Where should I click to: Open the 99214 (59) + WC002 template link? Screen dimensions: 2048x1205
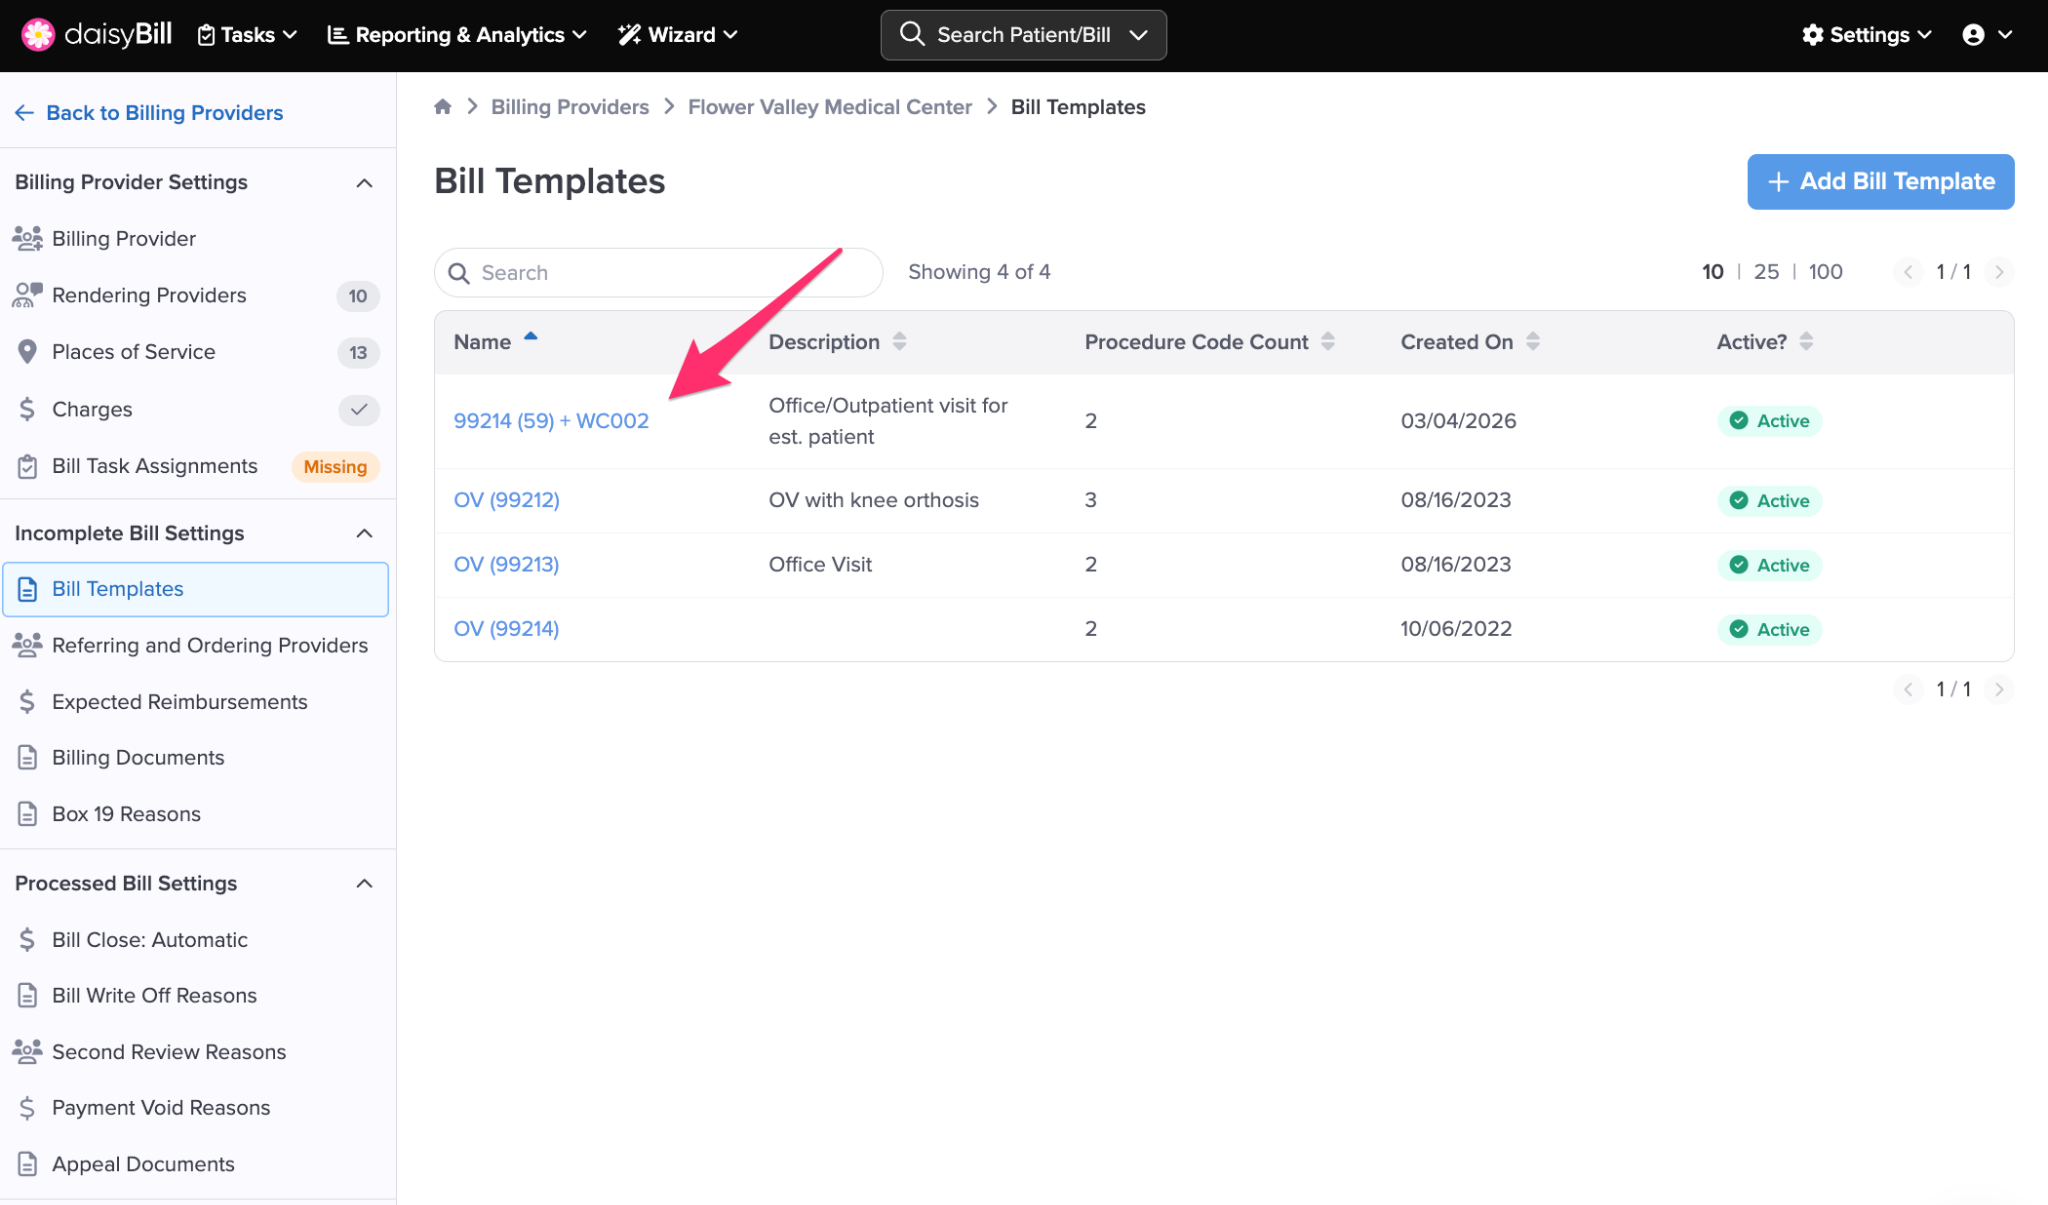(551, 421)
